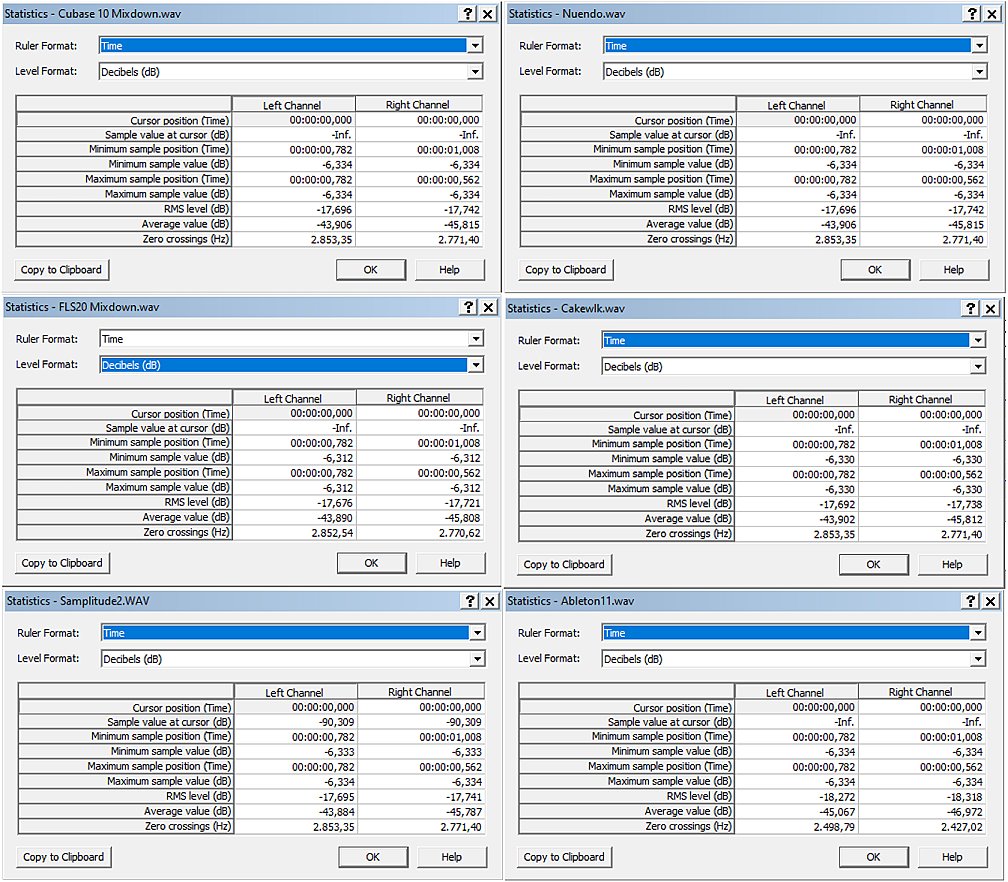
Task: Open Ruler Format dropdown in Nuendo.wav window
Action: (x=979, y=46)
